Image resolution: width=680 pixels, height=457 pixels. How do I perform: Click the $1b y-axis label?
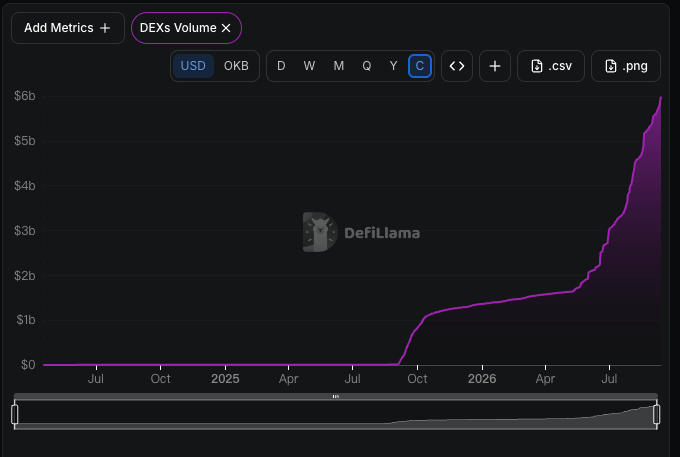26,320
